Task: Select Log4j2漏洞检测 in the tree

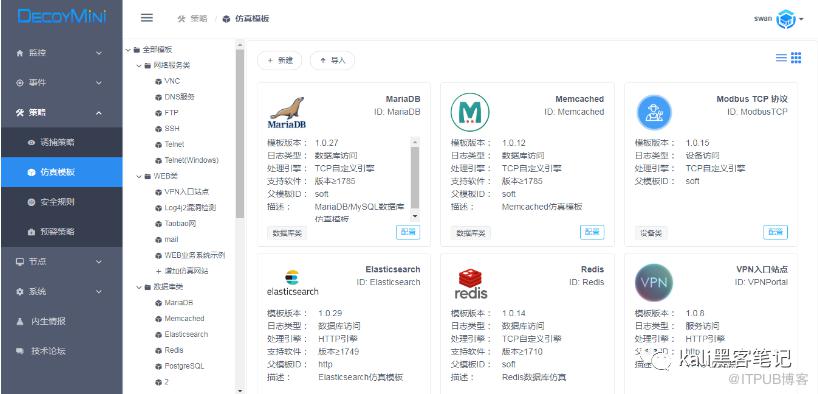Action: (191, 208)
